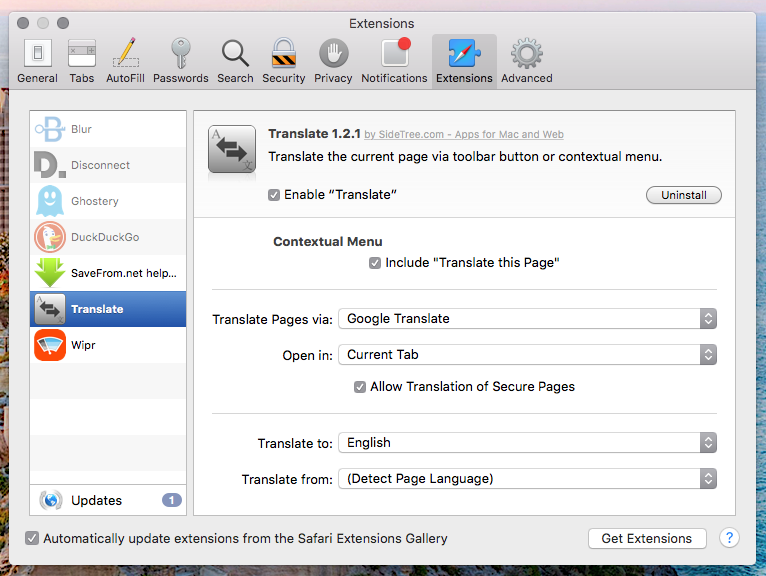Switch to the Passwords tab label
Image resolution: width=766 pixels, height=576 pixels.
click(x=181, y=78)
